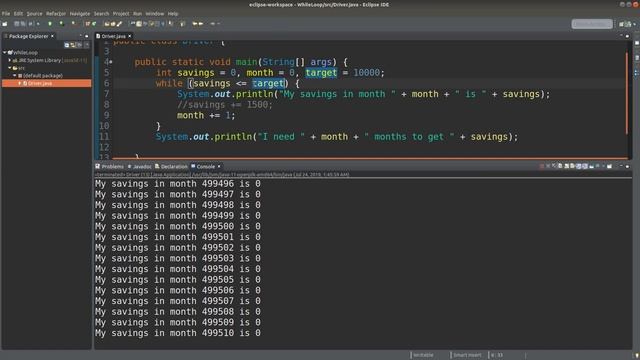The image size is (640, 360).
Task: Maximize the Driver.java editor area
Action: click(x=627, y=36)
